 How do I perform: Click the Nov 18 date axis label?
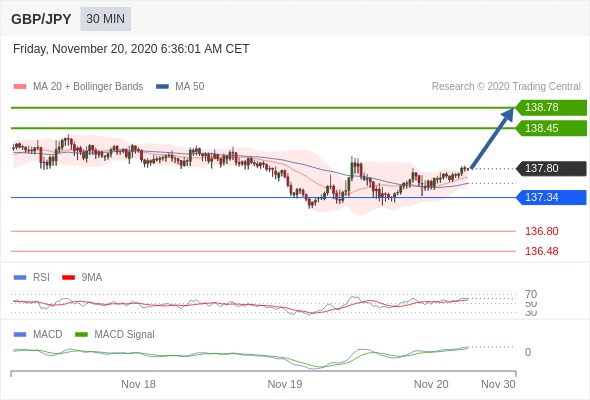pos(138,384)
